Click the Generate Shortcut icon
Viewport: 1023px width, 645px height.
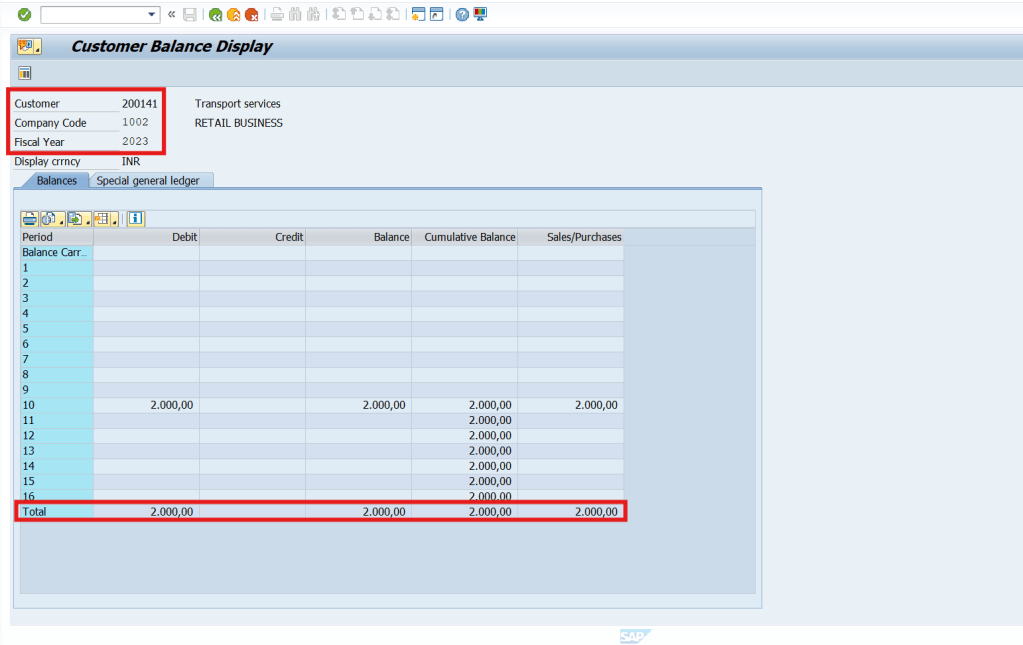click(436, 14)
